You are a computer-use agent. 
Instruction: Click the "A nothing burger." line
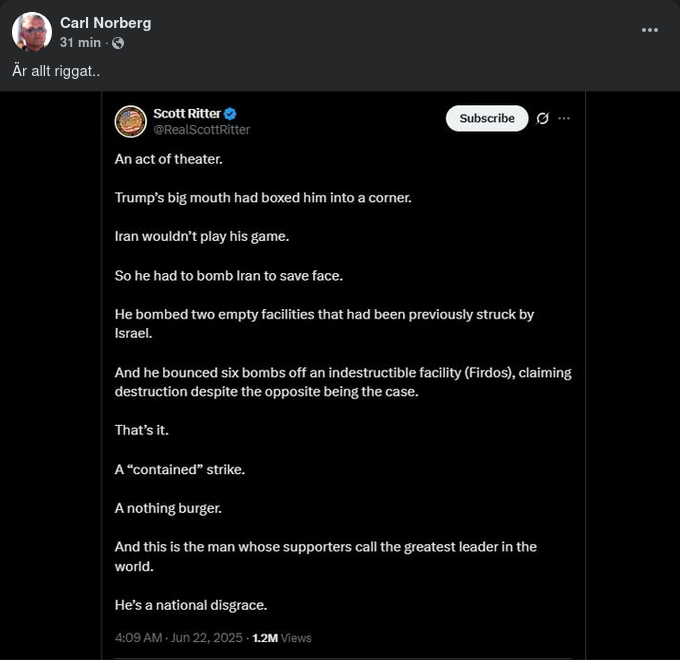coord(168,507)
